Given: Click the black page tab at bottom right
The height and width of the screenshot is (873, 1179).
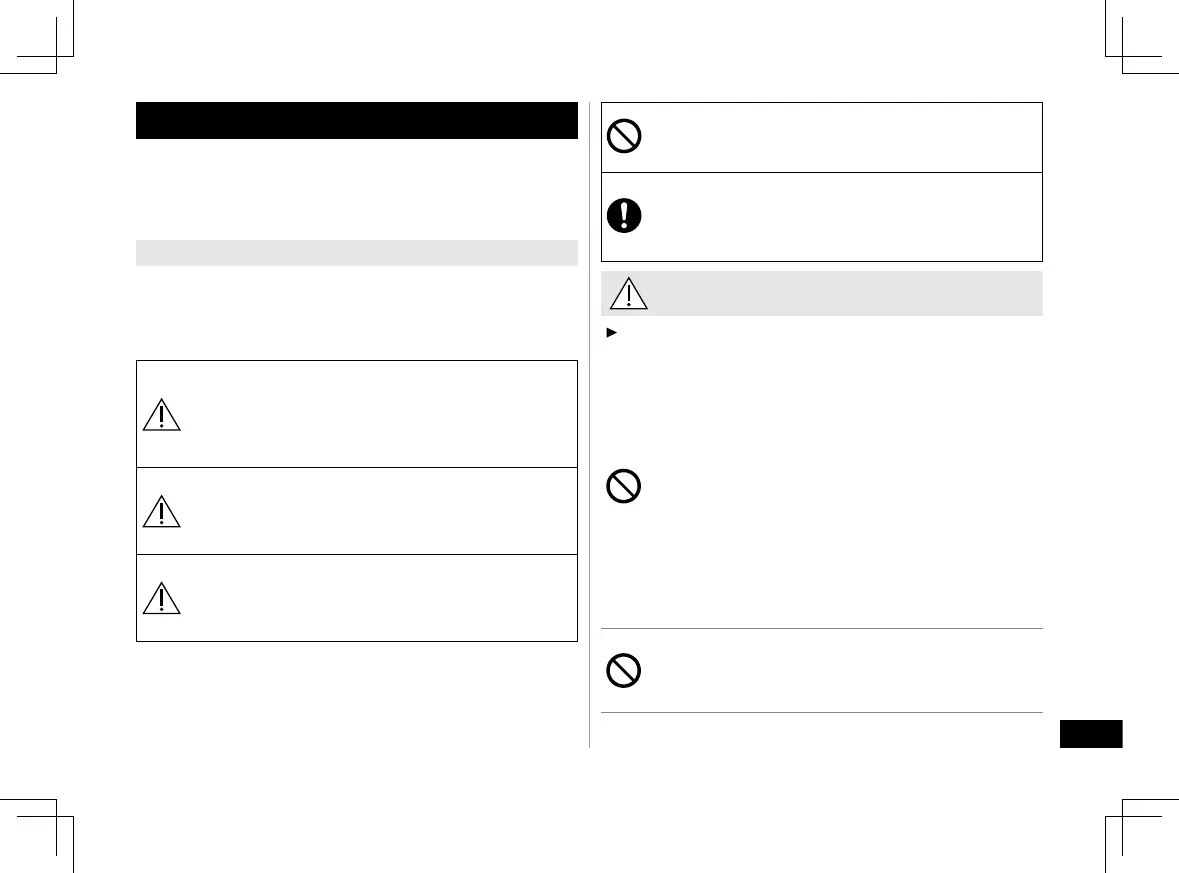Looking at the screenshot, I should pyautogui.click(x=1090, y=734).
